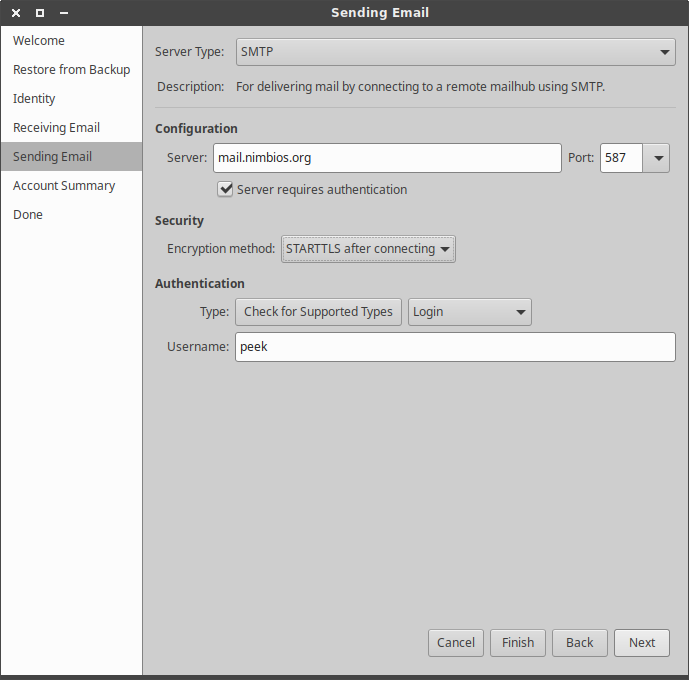Select Restore from Backup in sidebar
Viewport: 689px width, 680px height.
tap(71, 70)
